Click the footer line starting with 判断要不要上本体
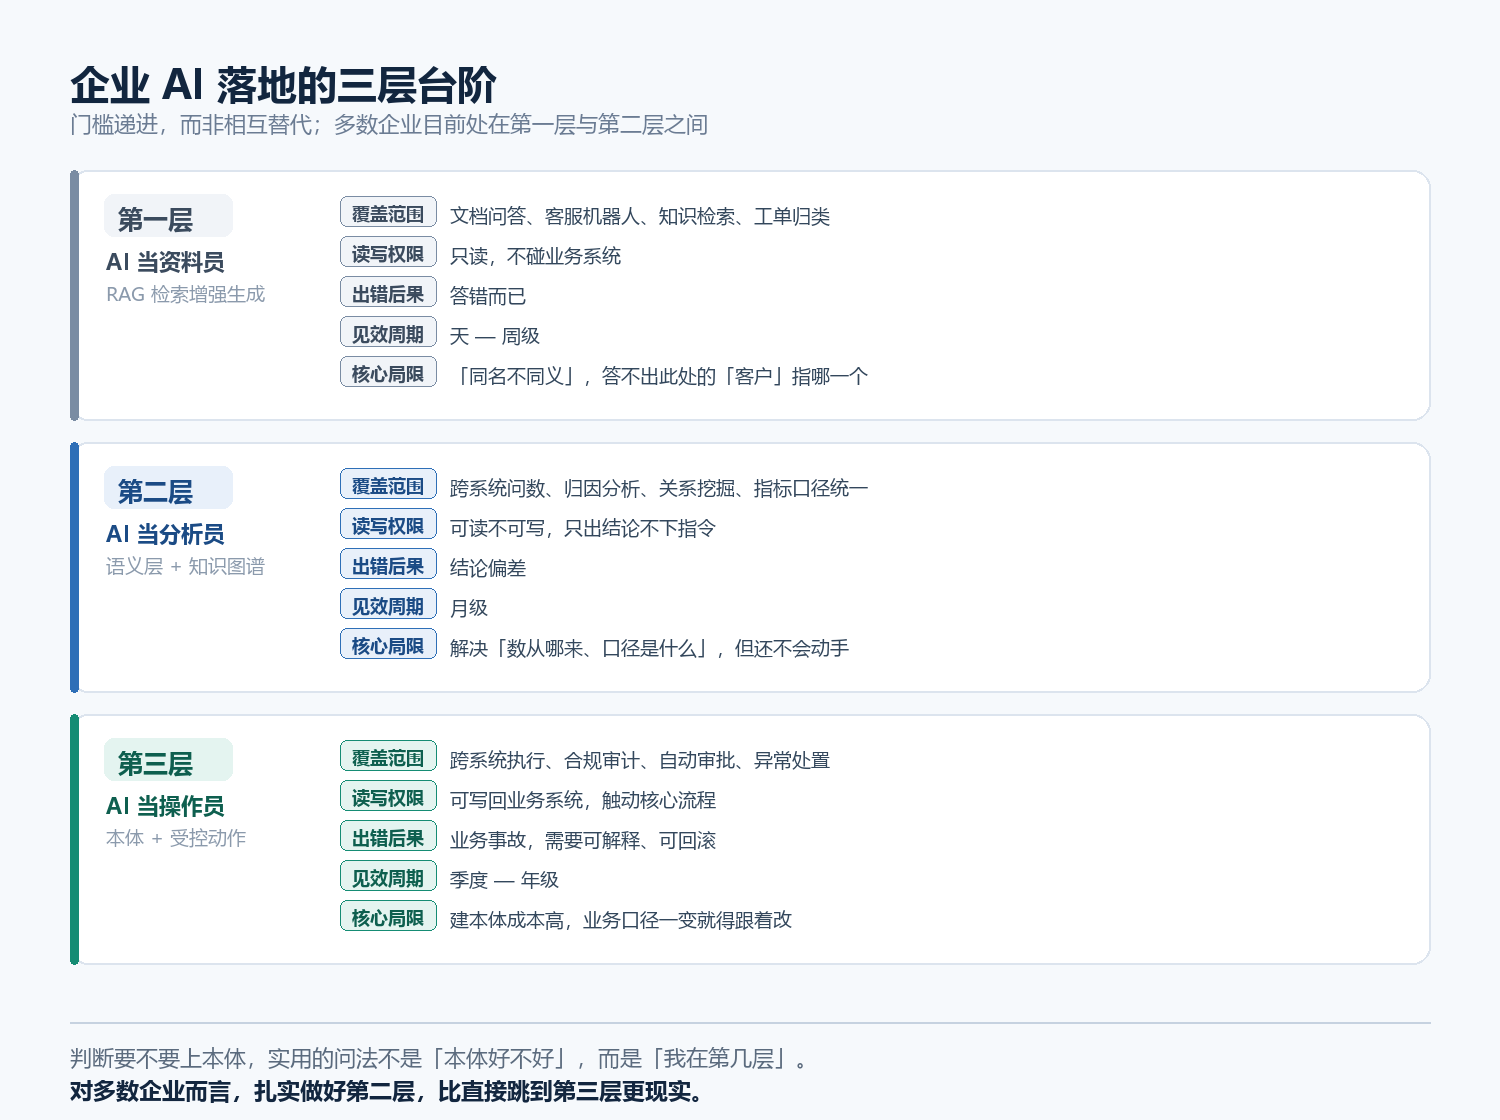Screen dimensions: 1500x1120 (439, 1059)
